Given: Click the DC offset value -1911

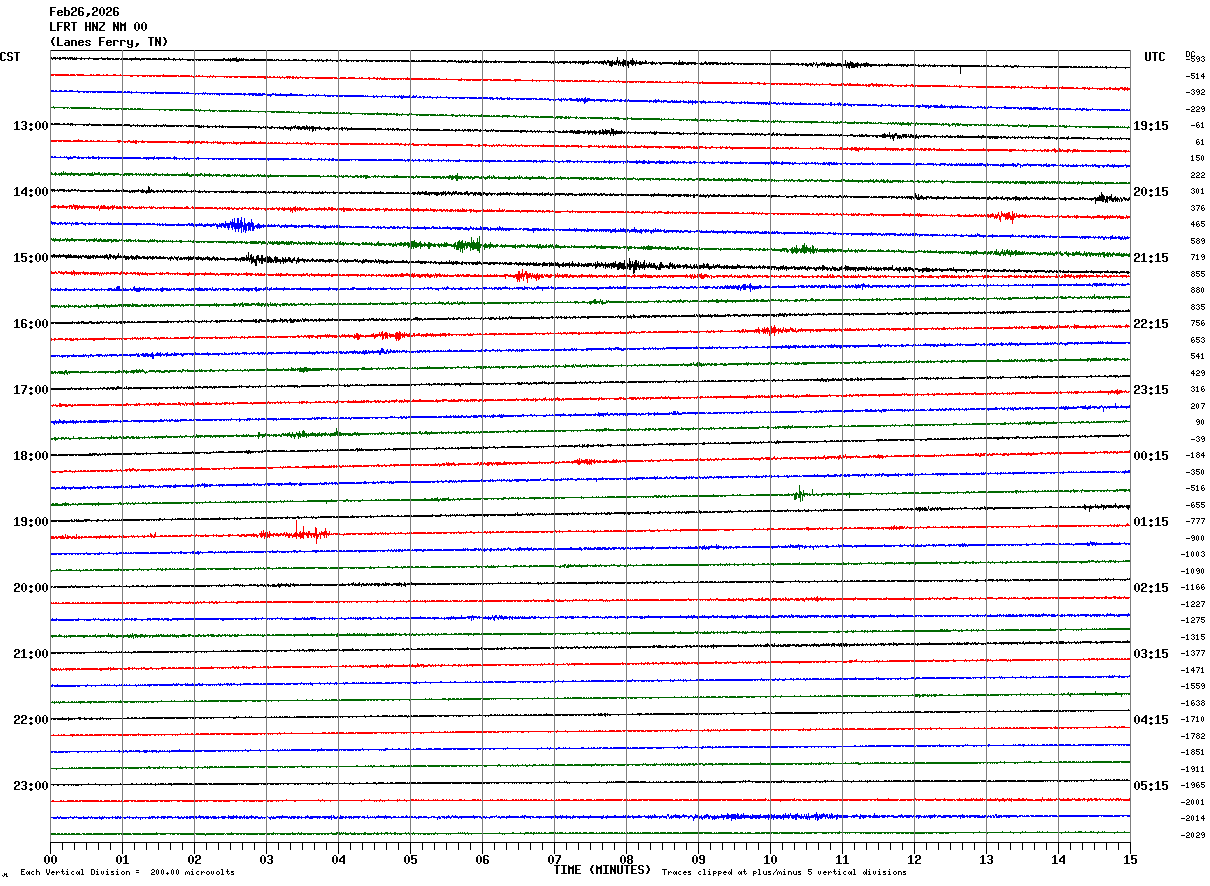Looking at the screenshot, I should tap(1193, 770).
